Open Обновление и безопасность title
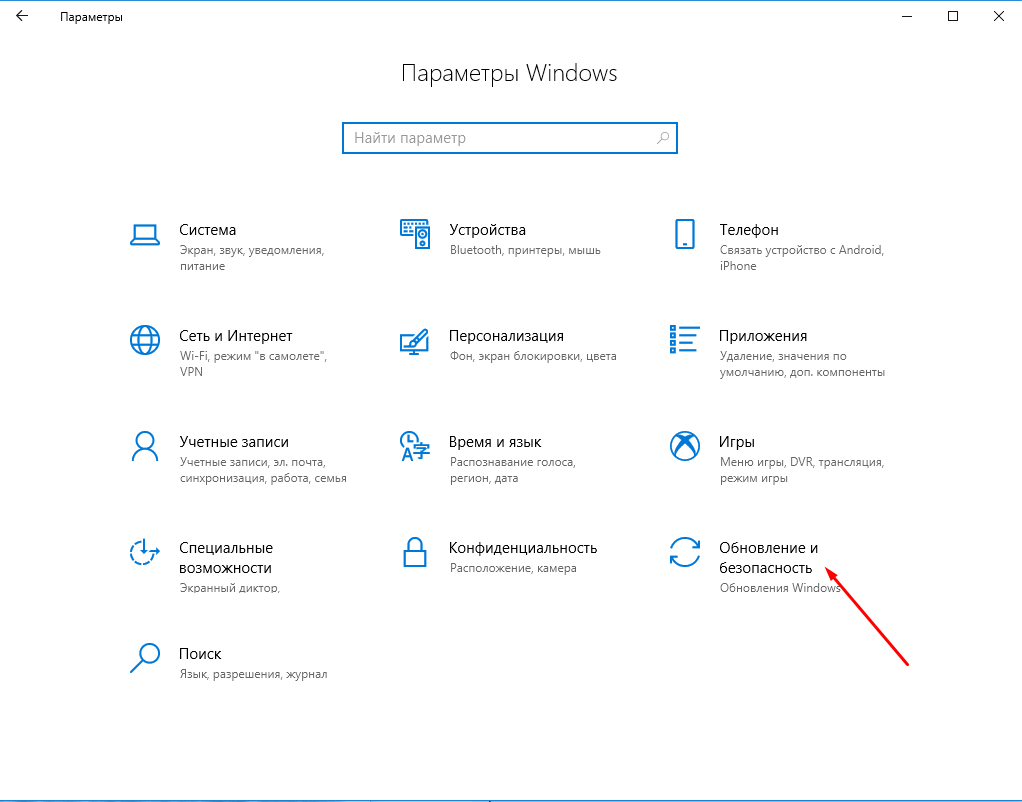Image resolution: width=1022 pixels, height=802 pixels. (768, 557)
